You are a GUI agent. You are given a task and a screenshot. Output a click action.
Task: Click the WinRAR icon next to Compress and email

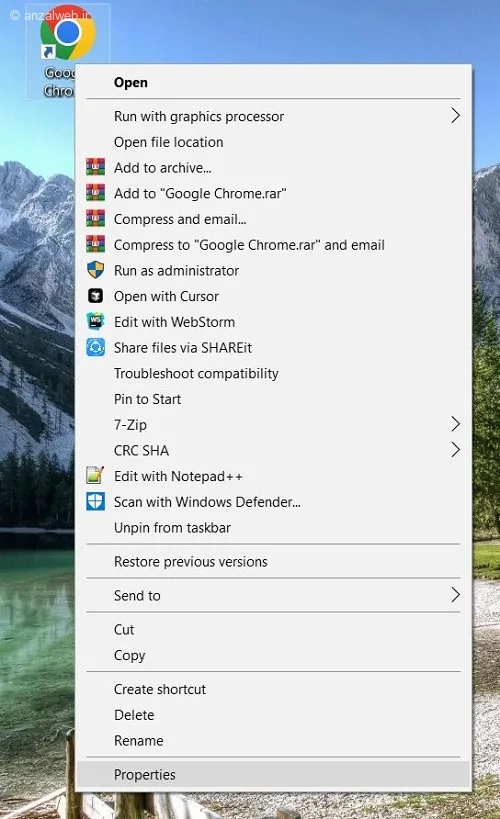point(95,219)
